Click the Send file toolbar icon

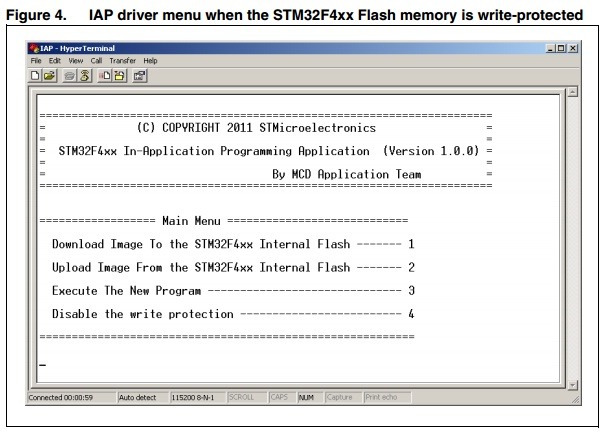pyautogui.click(x=105, y=75)
